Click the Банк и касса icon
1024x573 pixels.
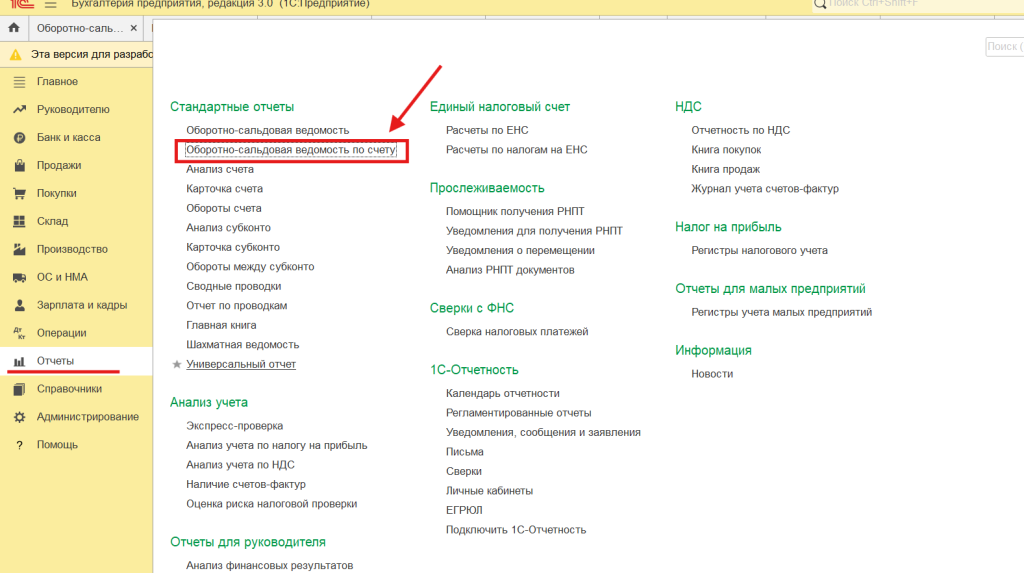pos(20,138)
